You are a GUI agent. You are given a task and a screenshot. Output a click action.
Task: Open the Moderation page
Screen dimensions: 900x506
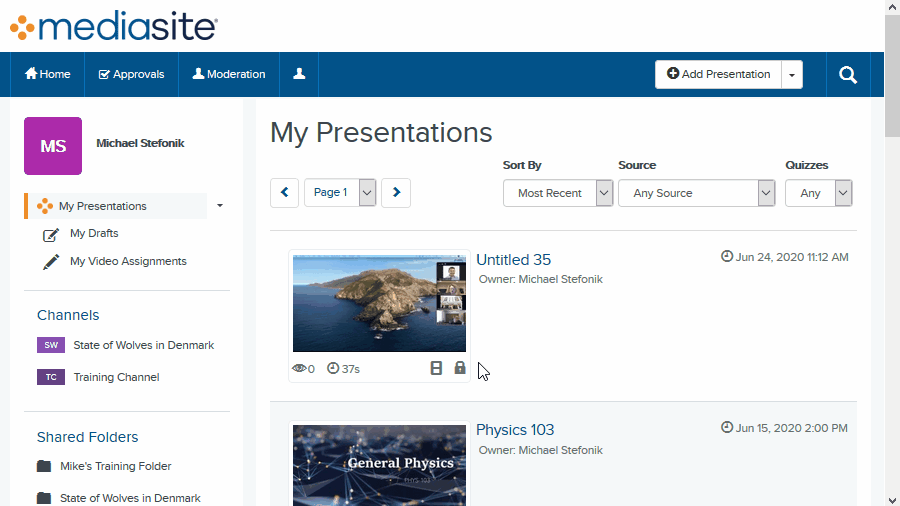click(228, 74)
